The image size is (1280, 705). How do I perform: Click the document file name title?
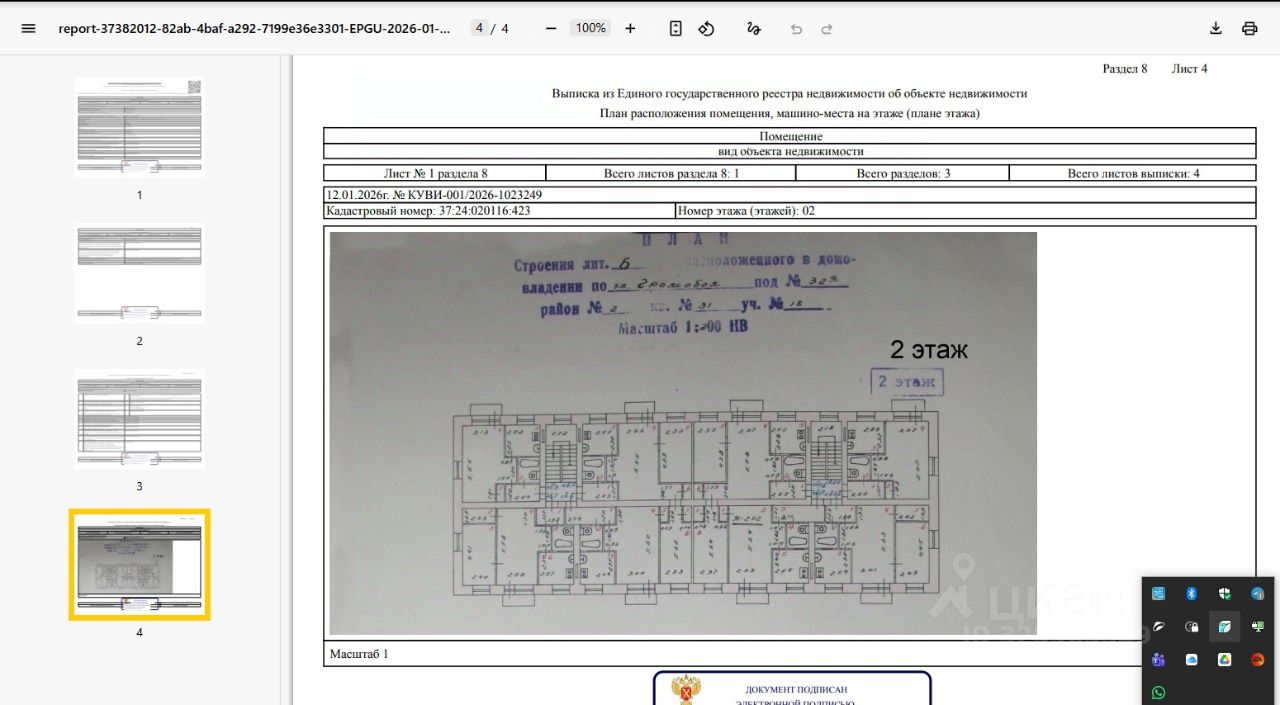(x=254, y=28)
